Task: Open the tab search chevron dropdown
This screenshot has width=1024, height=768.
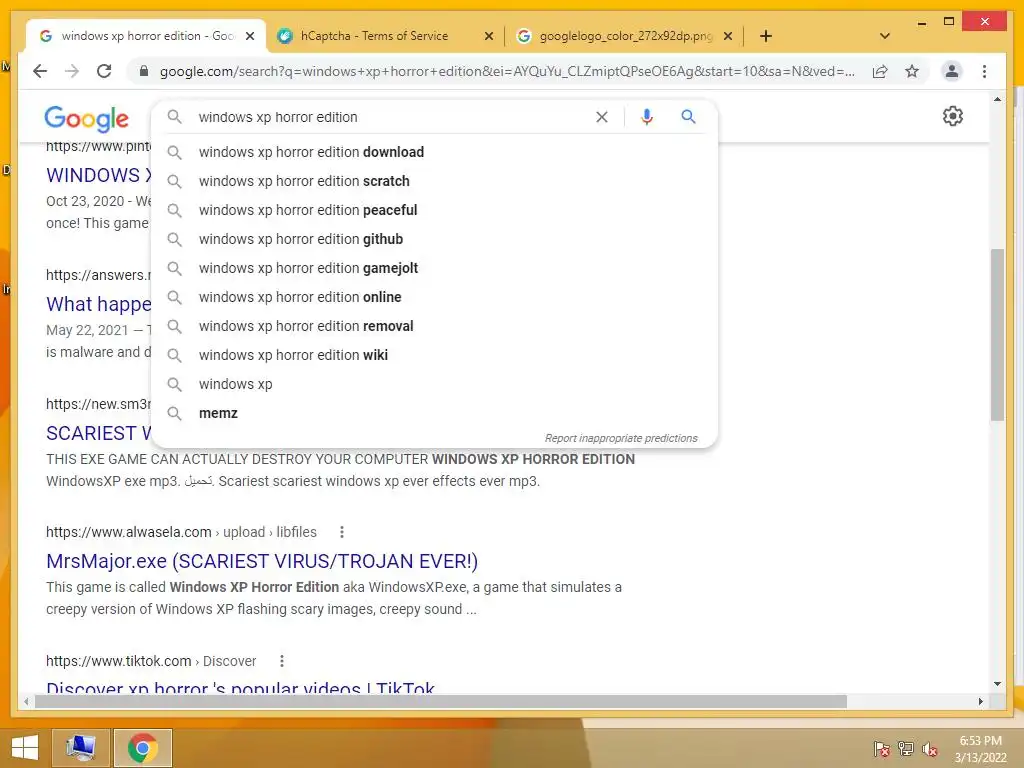Action: coord(885,36)
